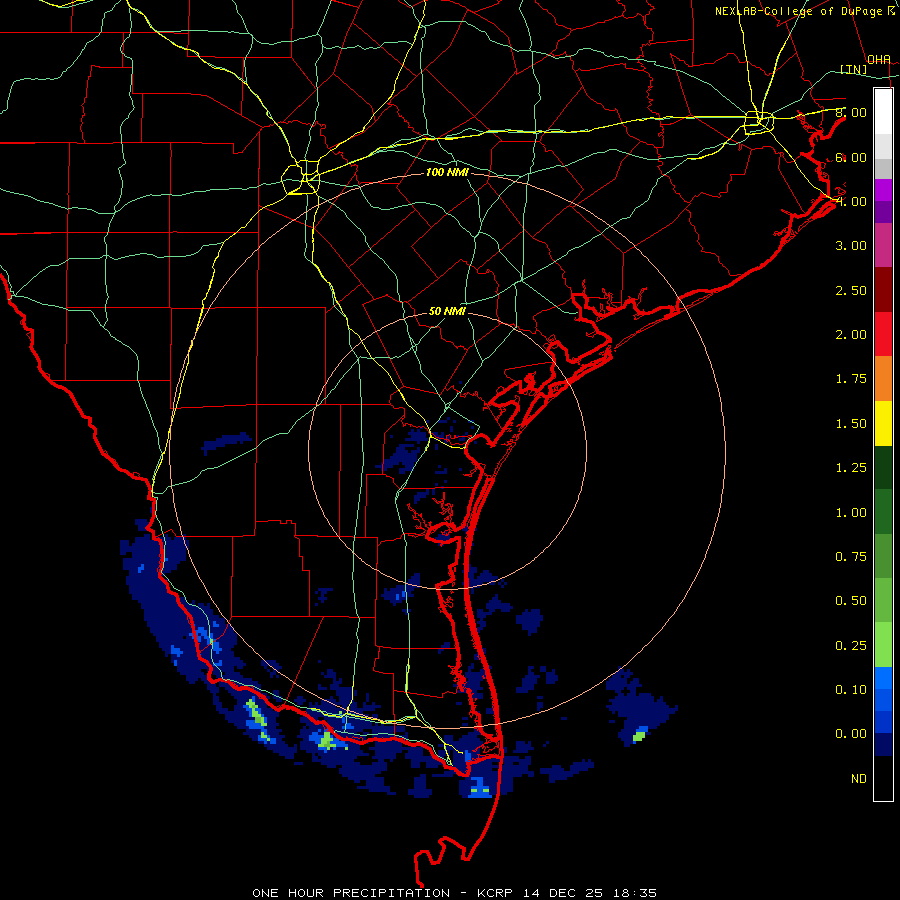Click the 3.00 legend value
Viewport: 900px width, 900px height.
pyautogui.click(x=851, y=246)
